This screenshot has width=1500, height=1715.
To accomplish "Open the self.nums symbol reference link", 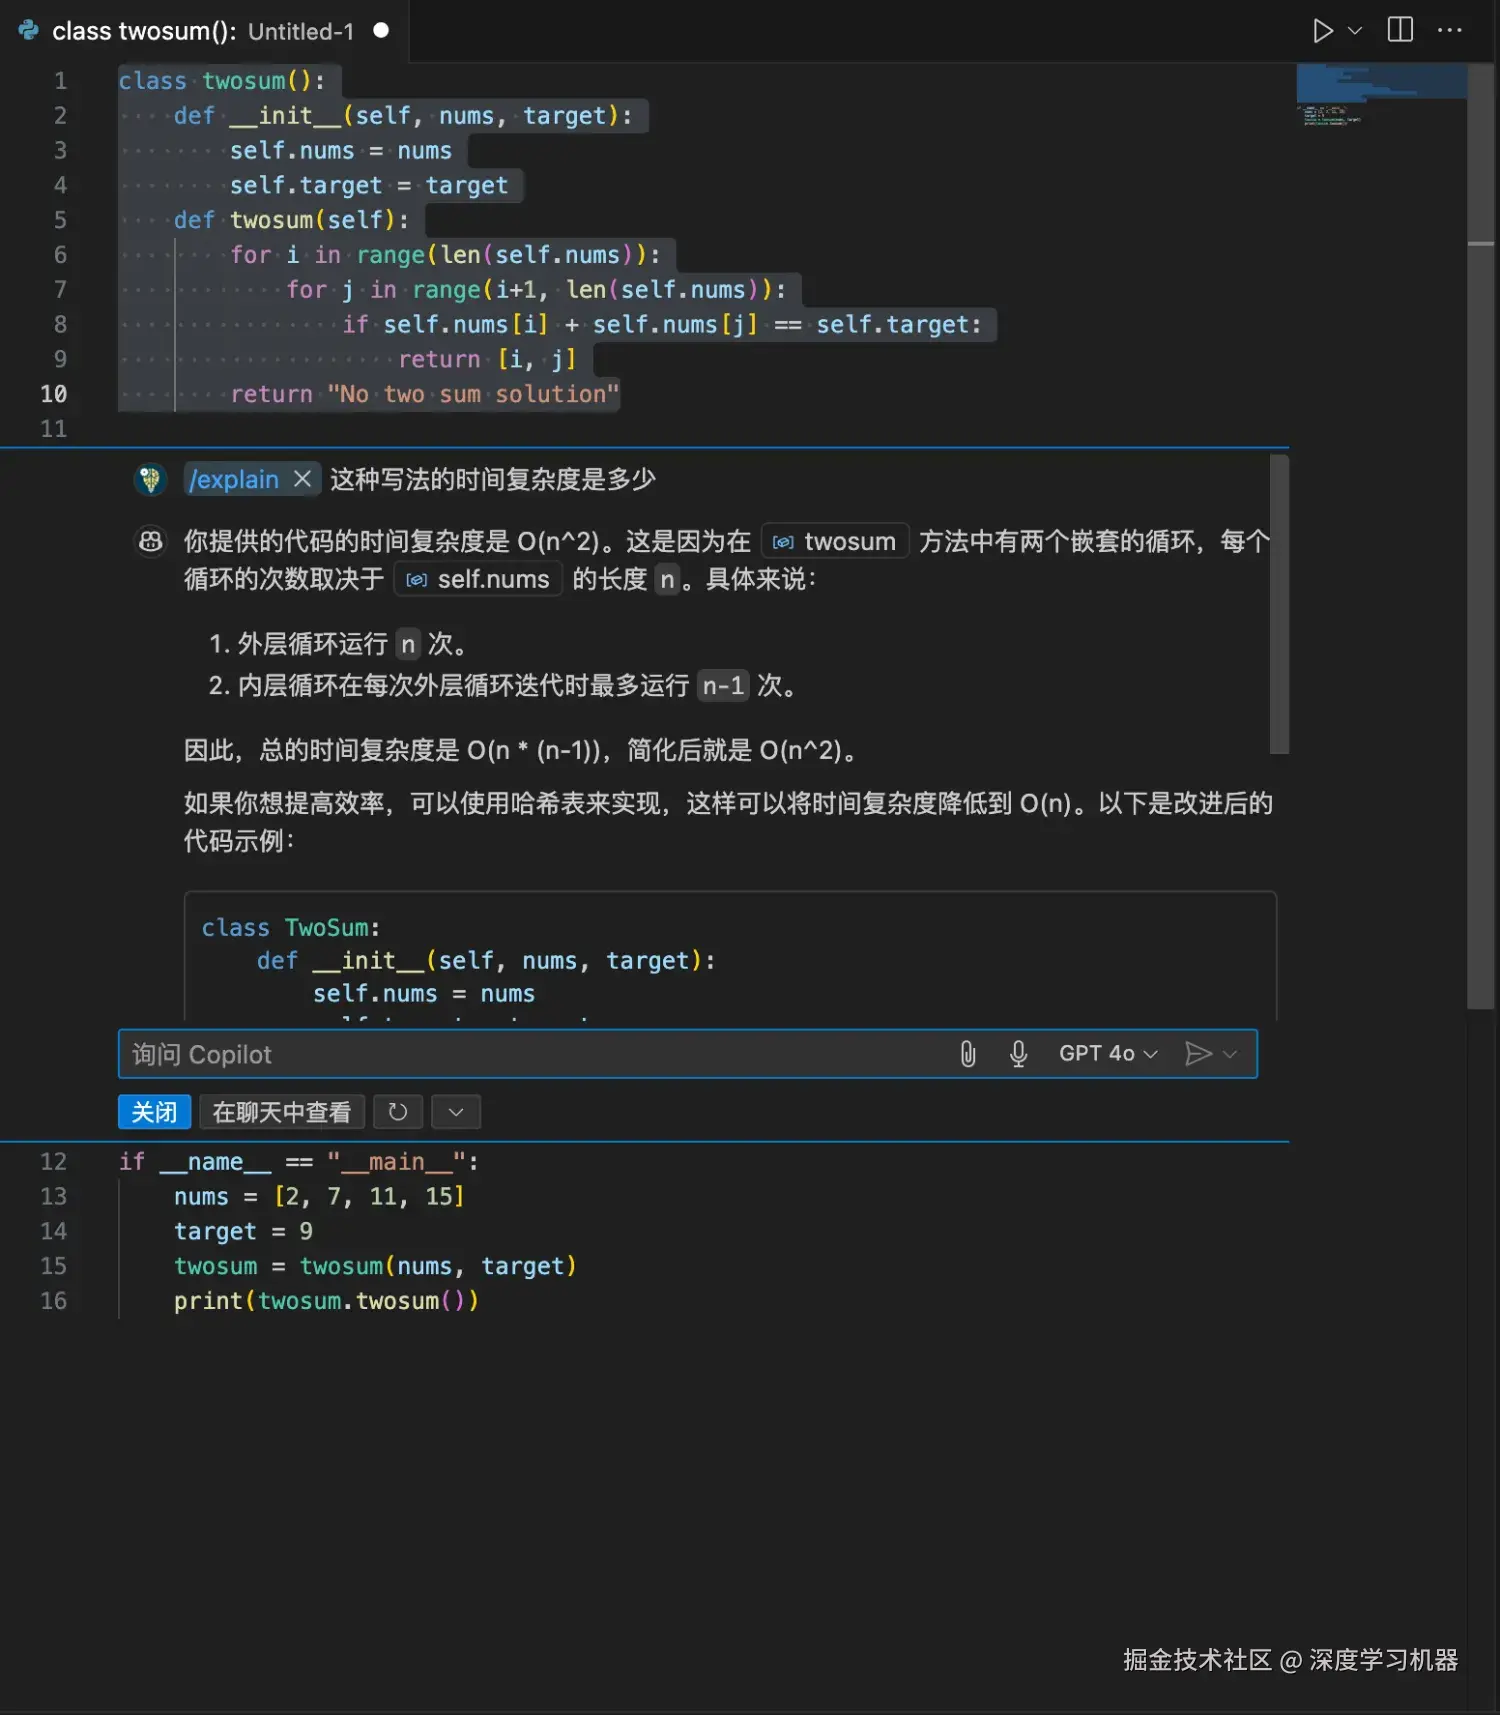I will pyautogui.click(x=478, y=579).
